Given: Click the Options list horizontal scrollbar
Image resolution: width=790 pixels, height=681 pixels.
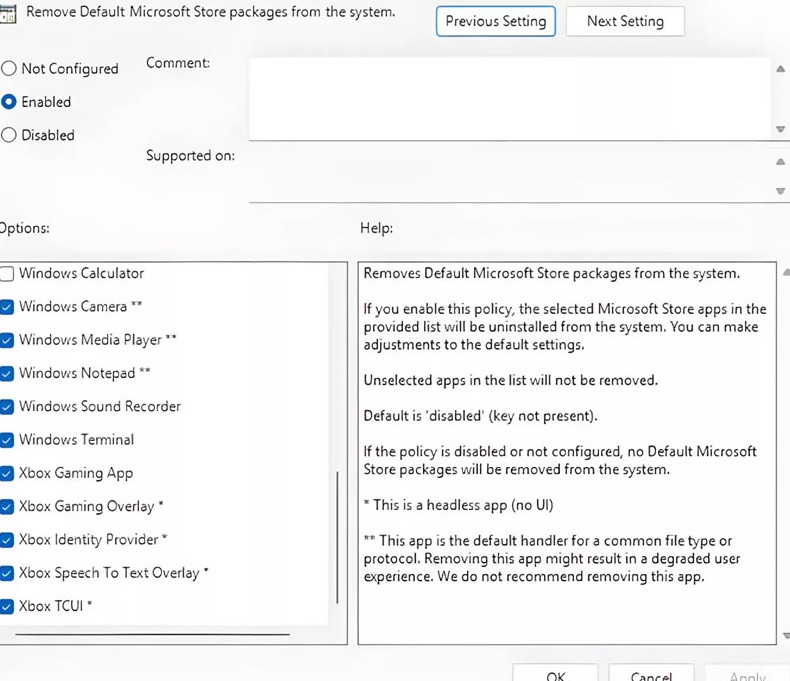Looking at the screenshot, I should tap(152, 634).
